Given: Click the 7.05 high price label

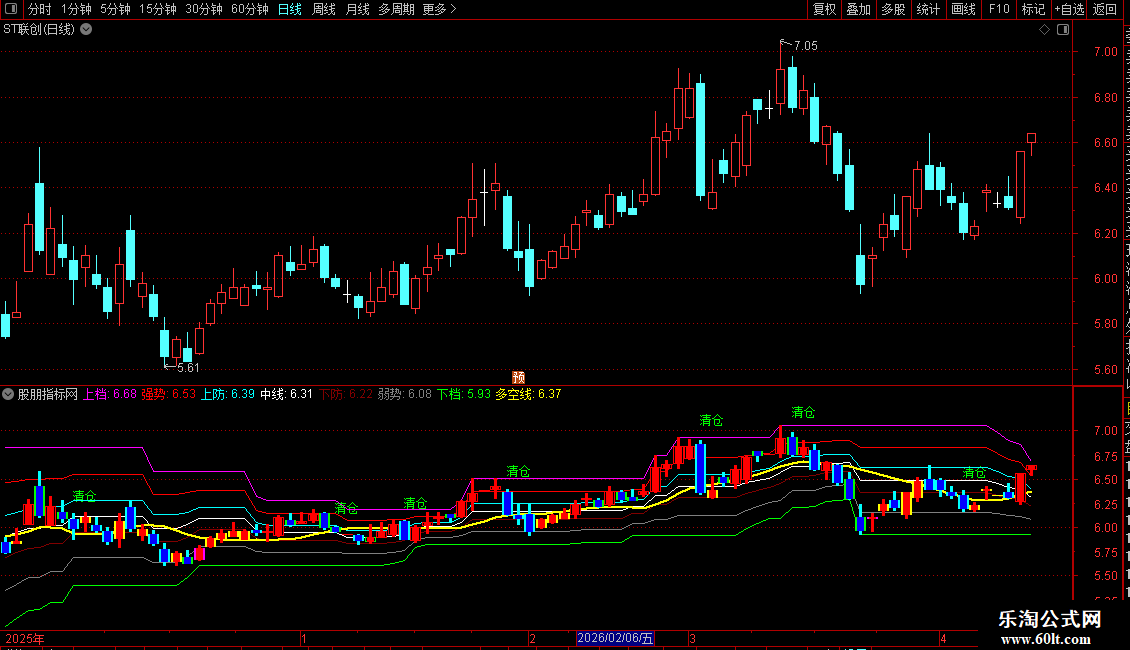Looking at the screenshot, I should click(806, 46).
